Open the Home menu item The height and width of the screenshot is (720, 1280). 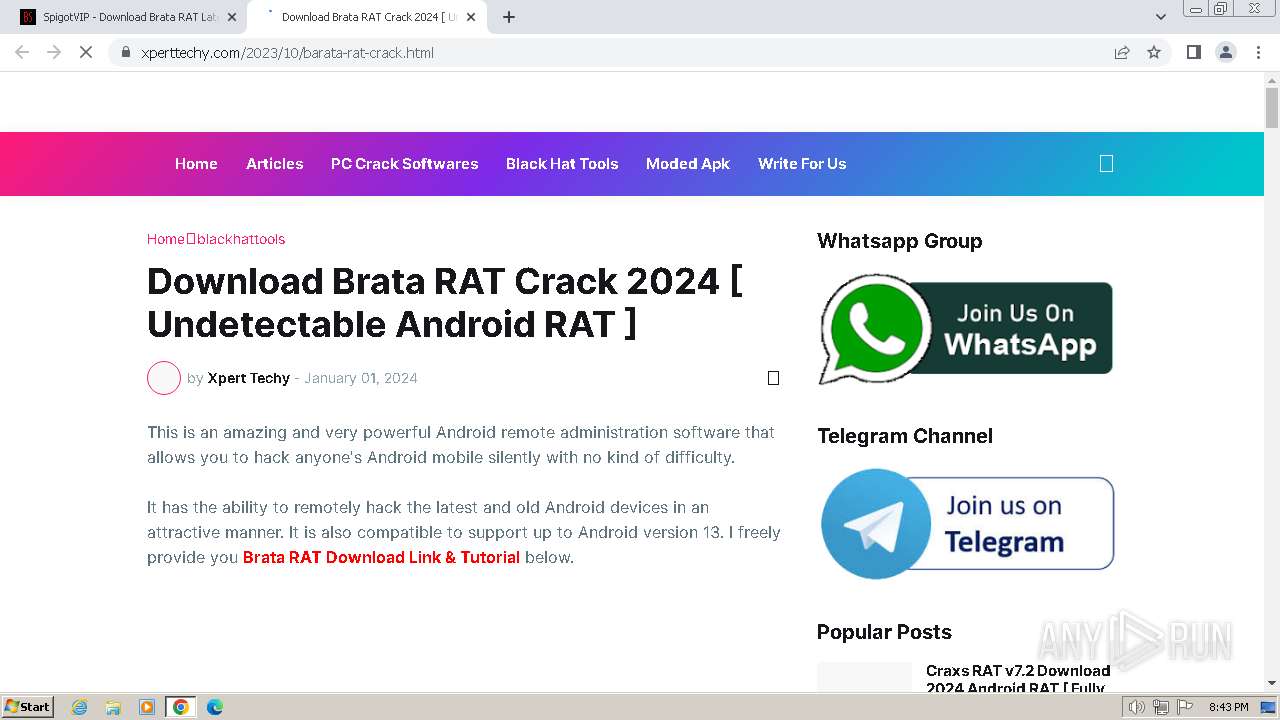click(196, 164)
